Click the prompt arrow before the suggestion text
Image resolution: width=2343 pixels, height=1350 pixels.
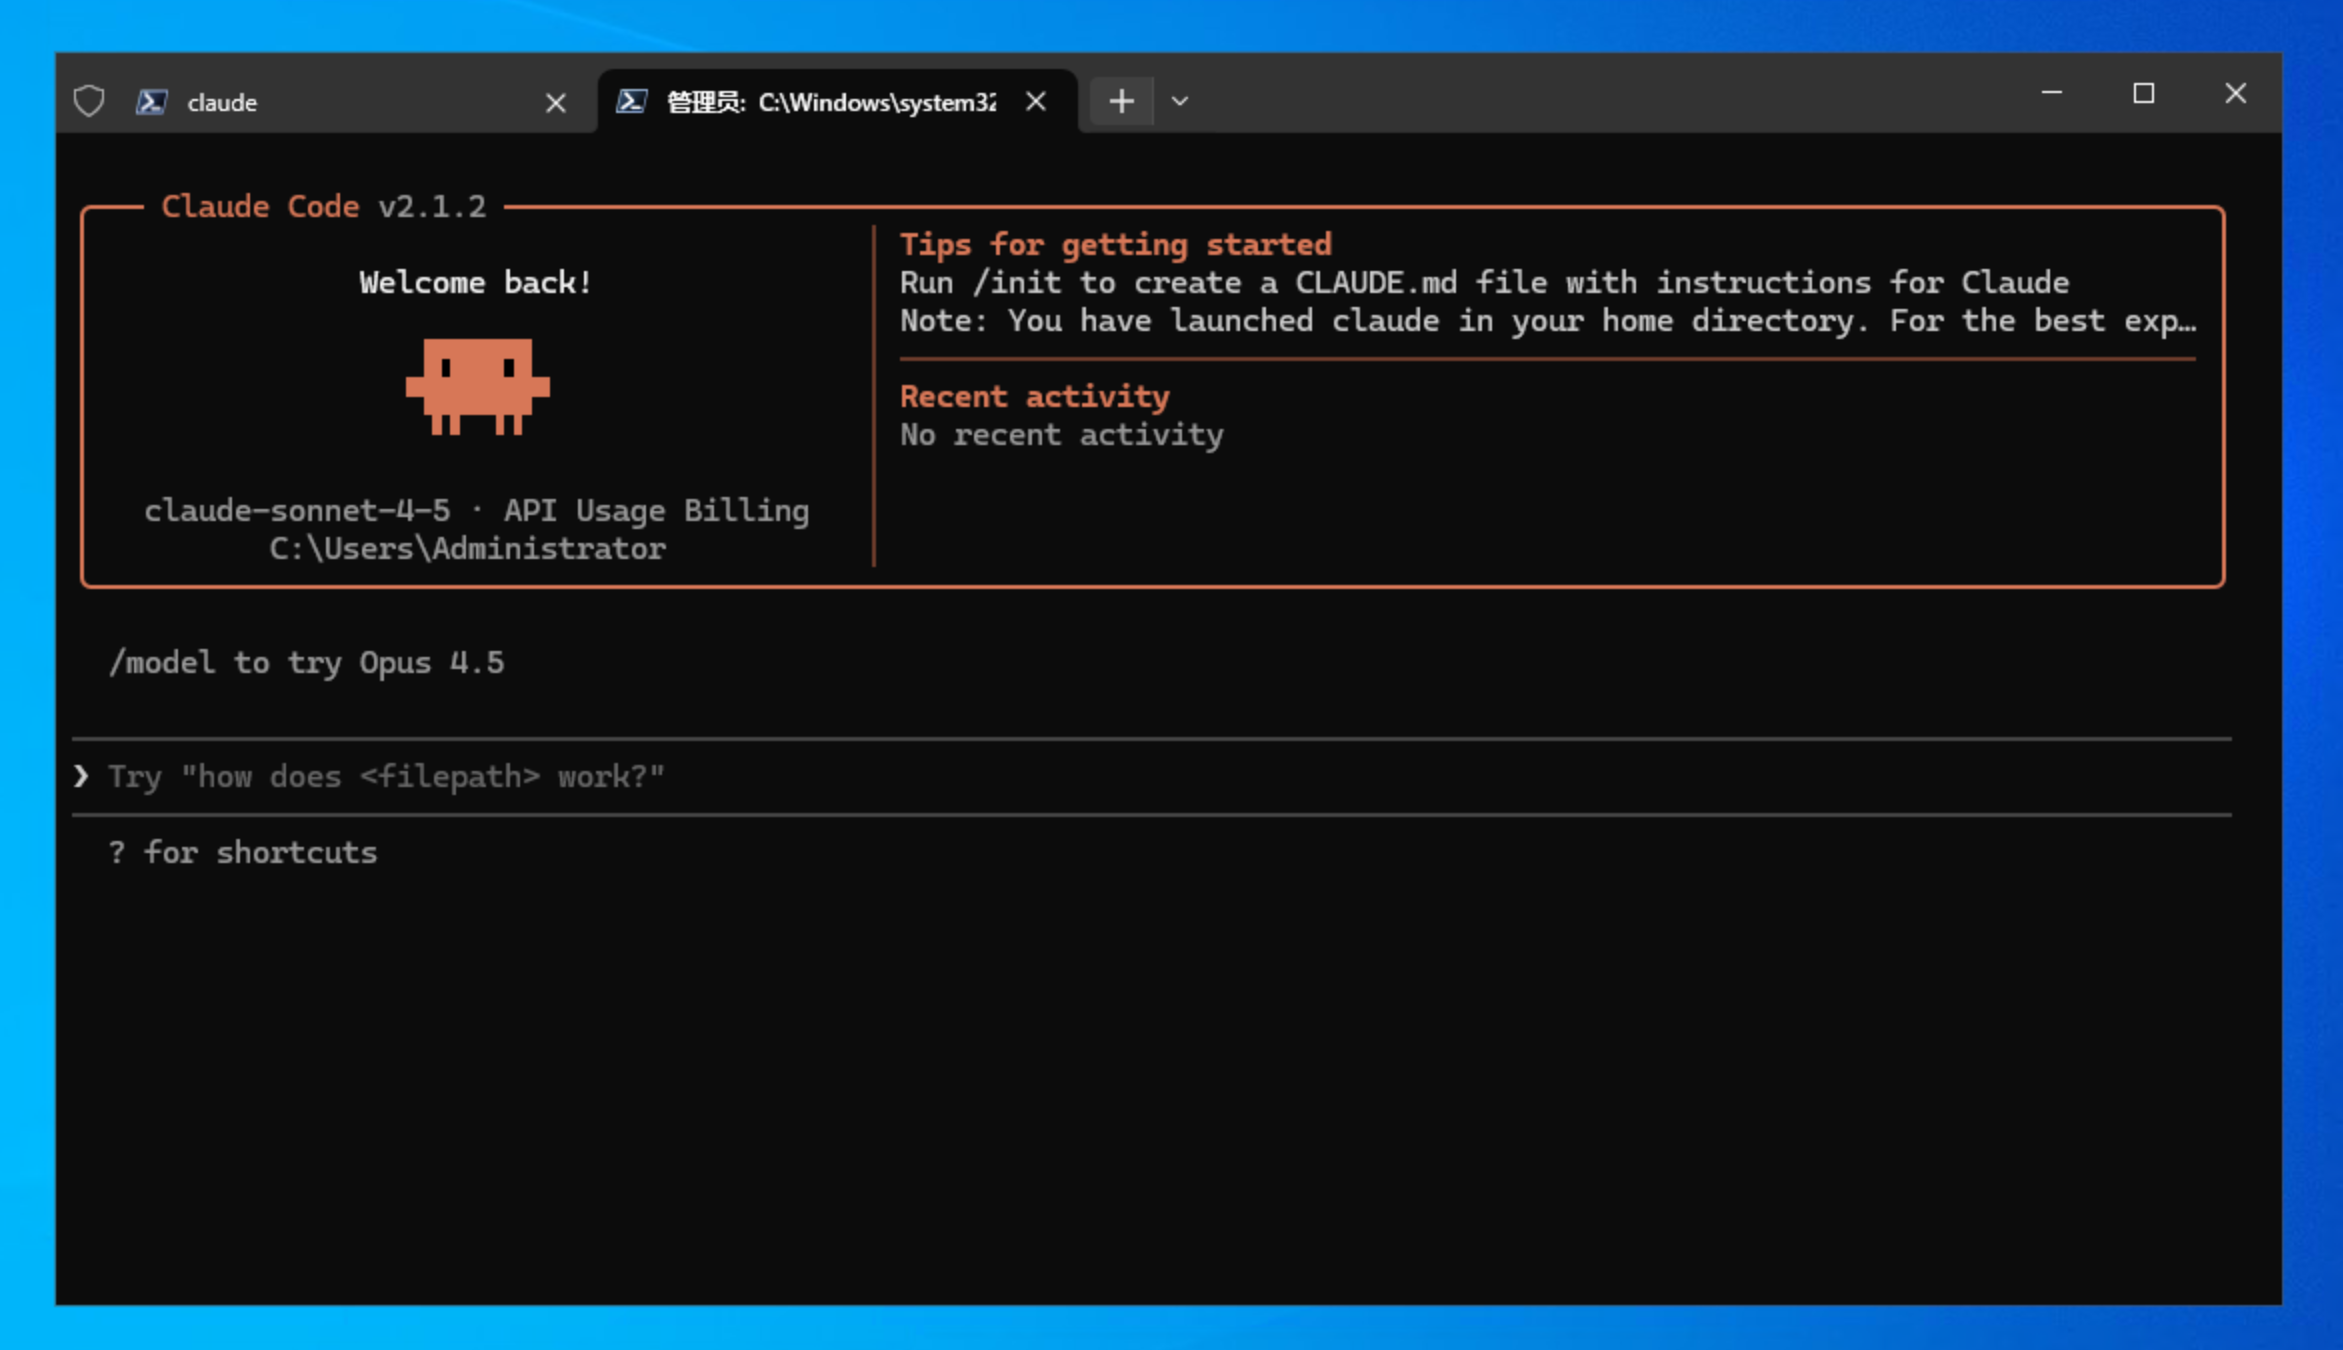tap(80, 775)
